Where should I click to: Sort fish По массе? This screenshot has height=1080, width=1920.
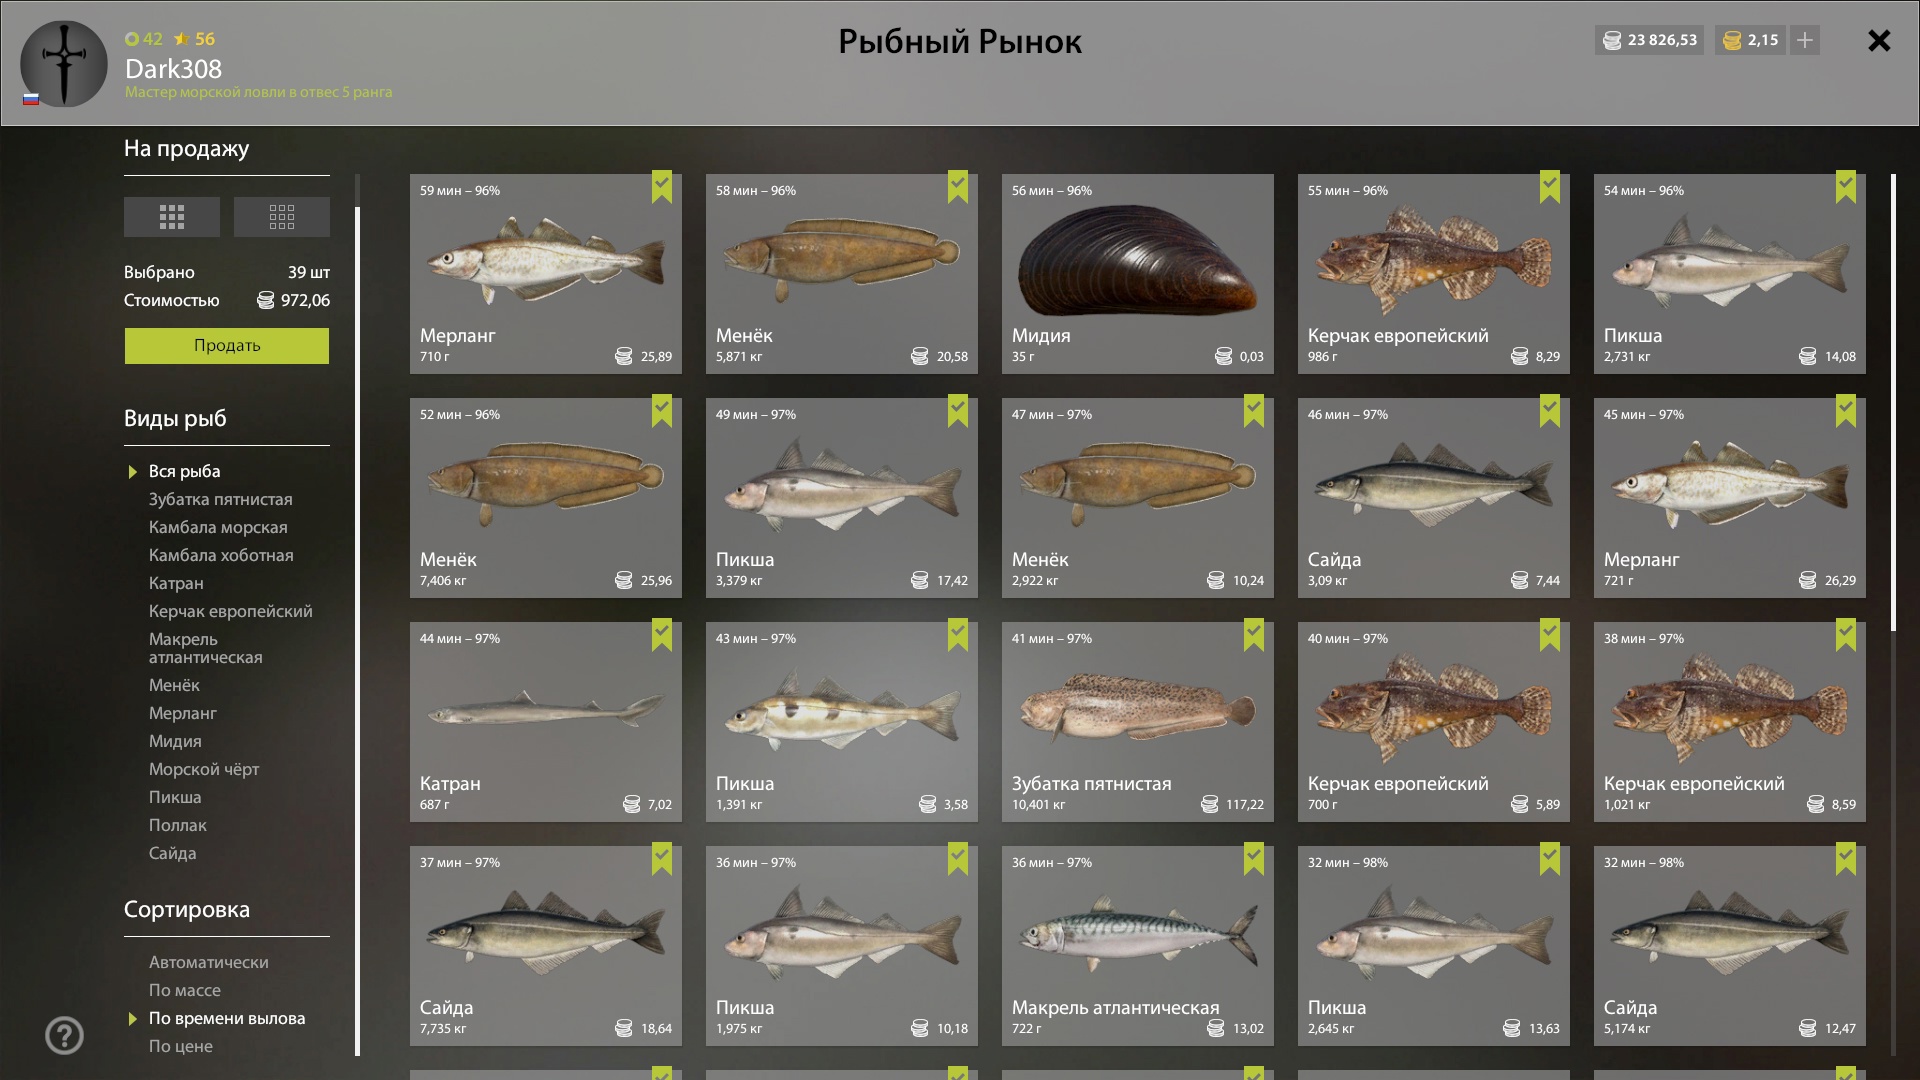(x=185, y=990)
